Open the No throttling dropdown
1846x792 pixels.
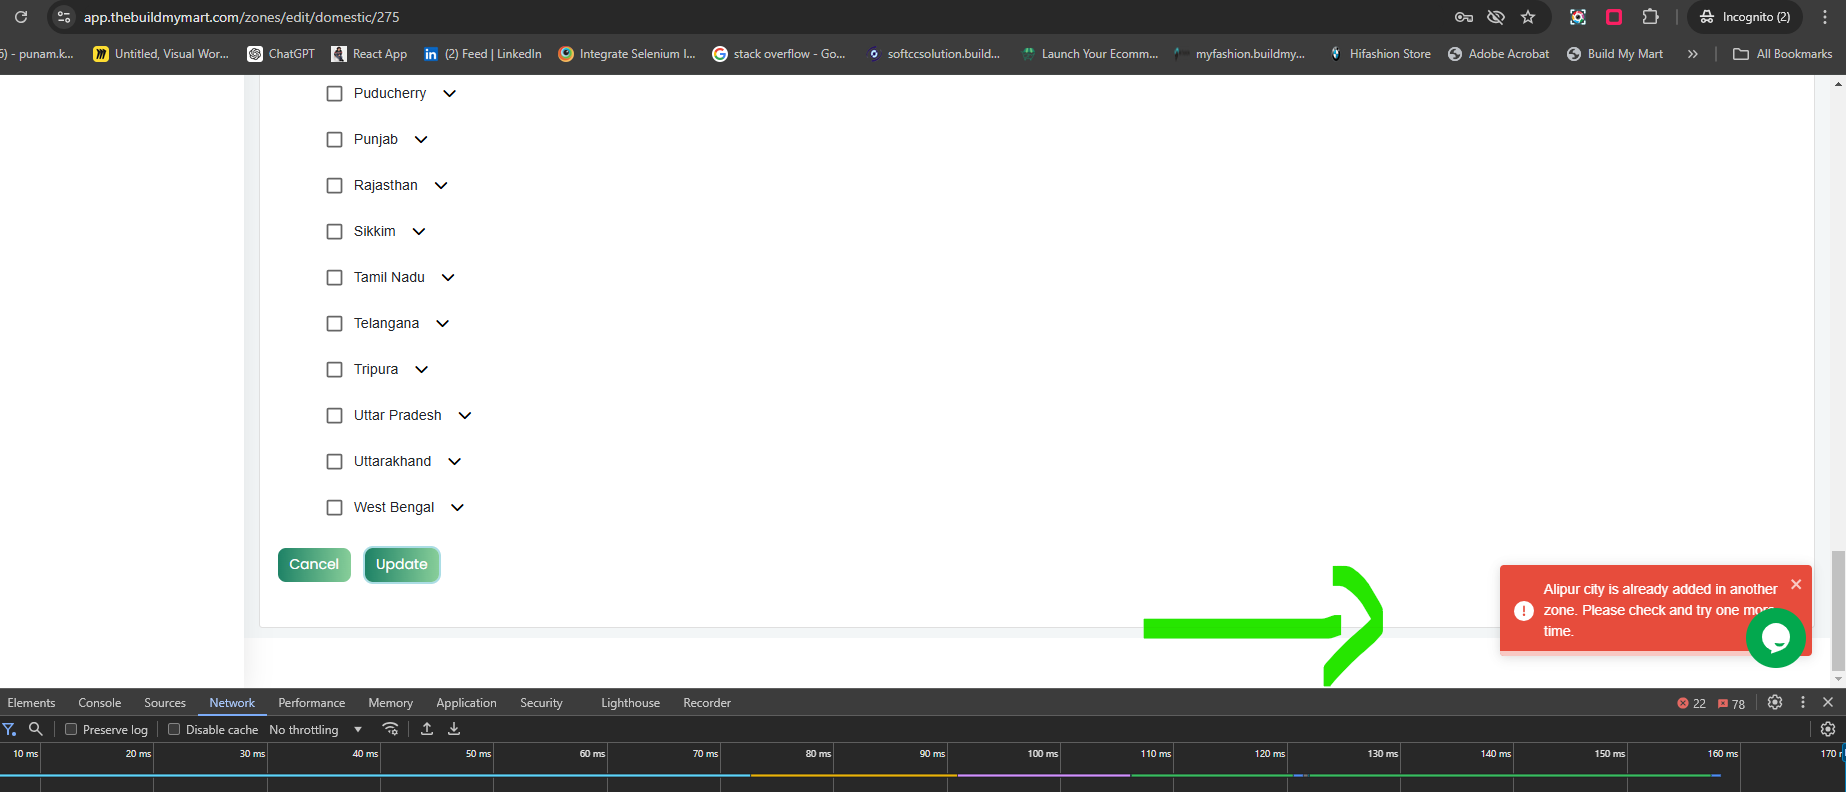[x=315, y=729]
